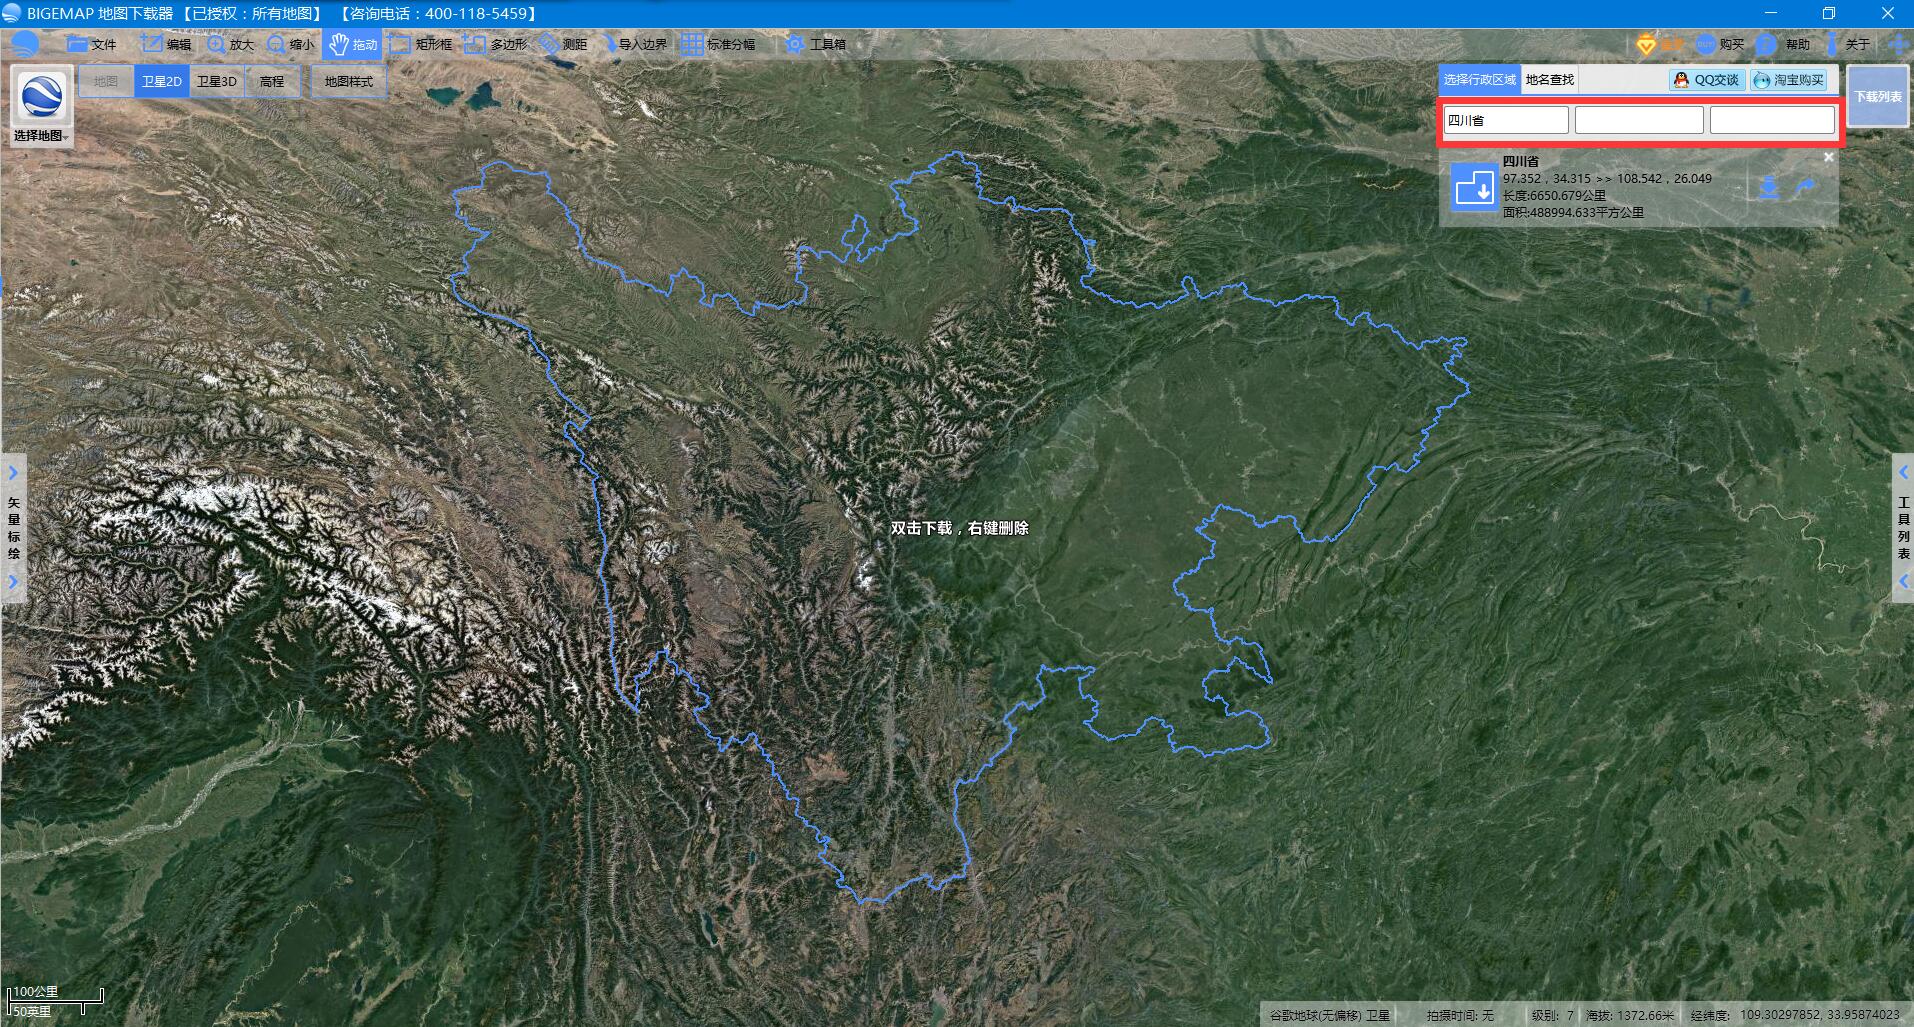1914x1027 pixels.
Task: Open the 选择地图 map source dropdown
Action: (41, 107)
